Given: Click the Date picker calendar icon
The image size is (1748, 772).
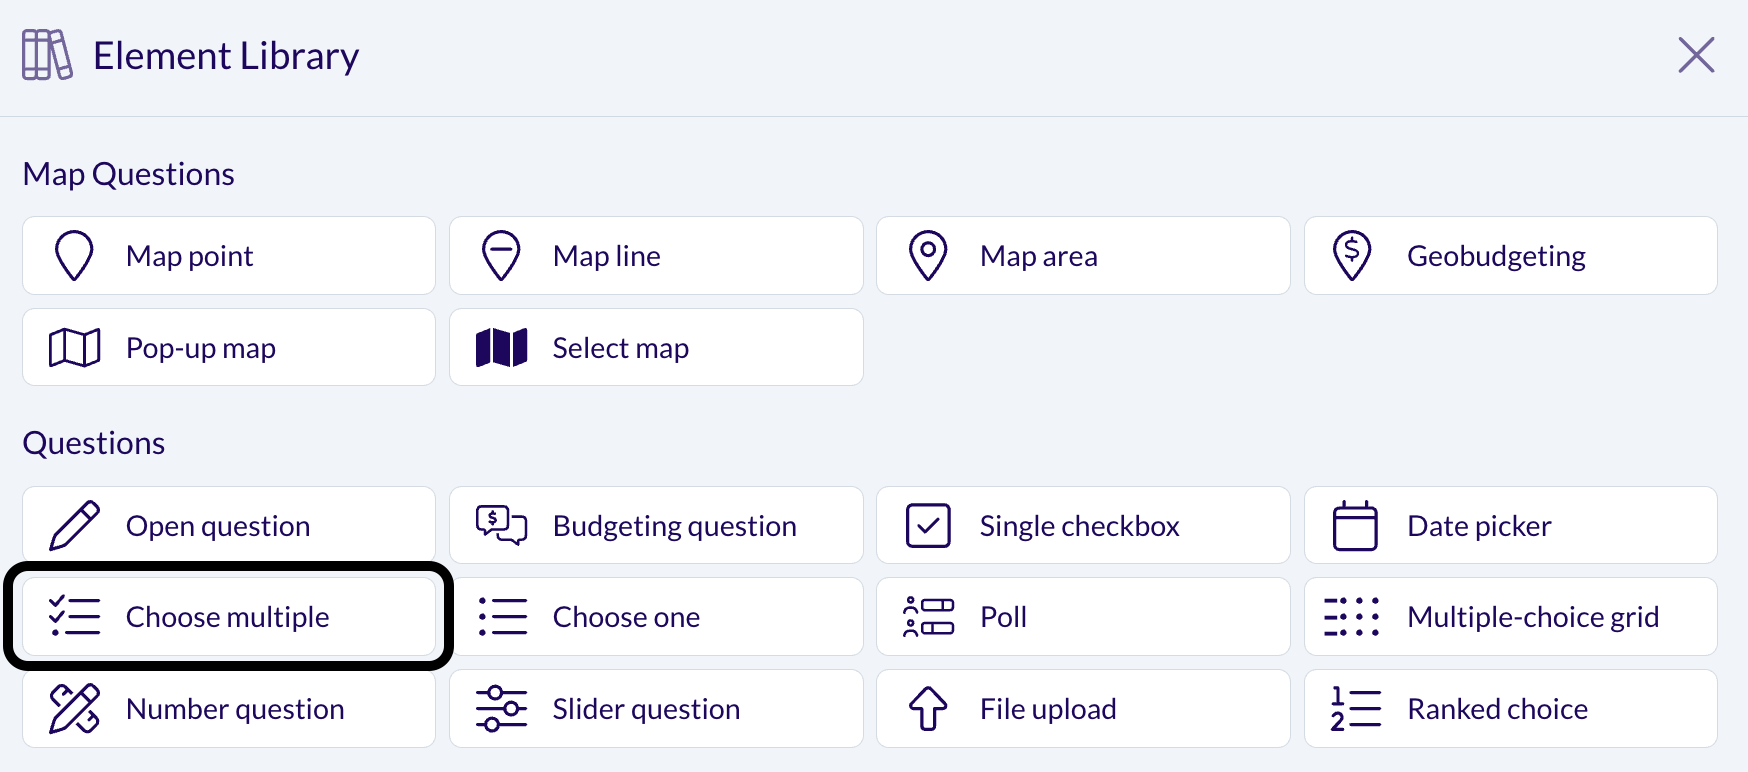Looking at the screenshot, I should tap(1355, 526).
